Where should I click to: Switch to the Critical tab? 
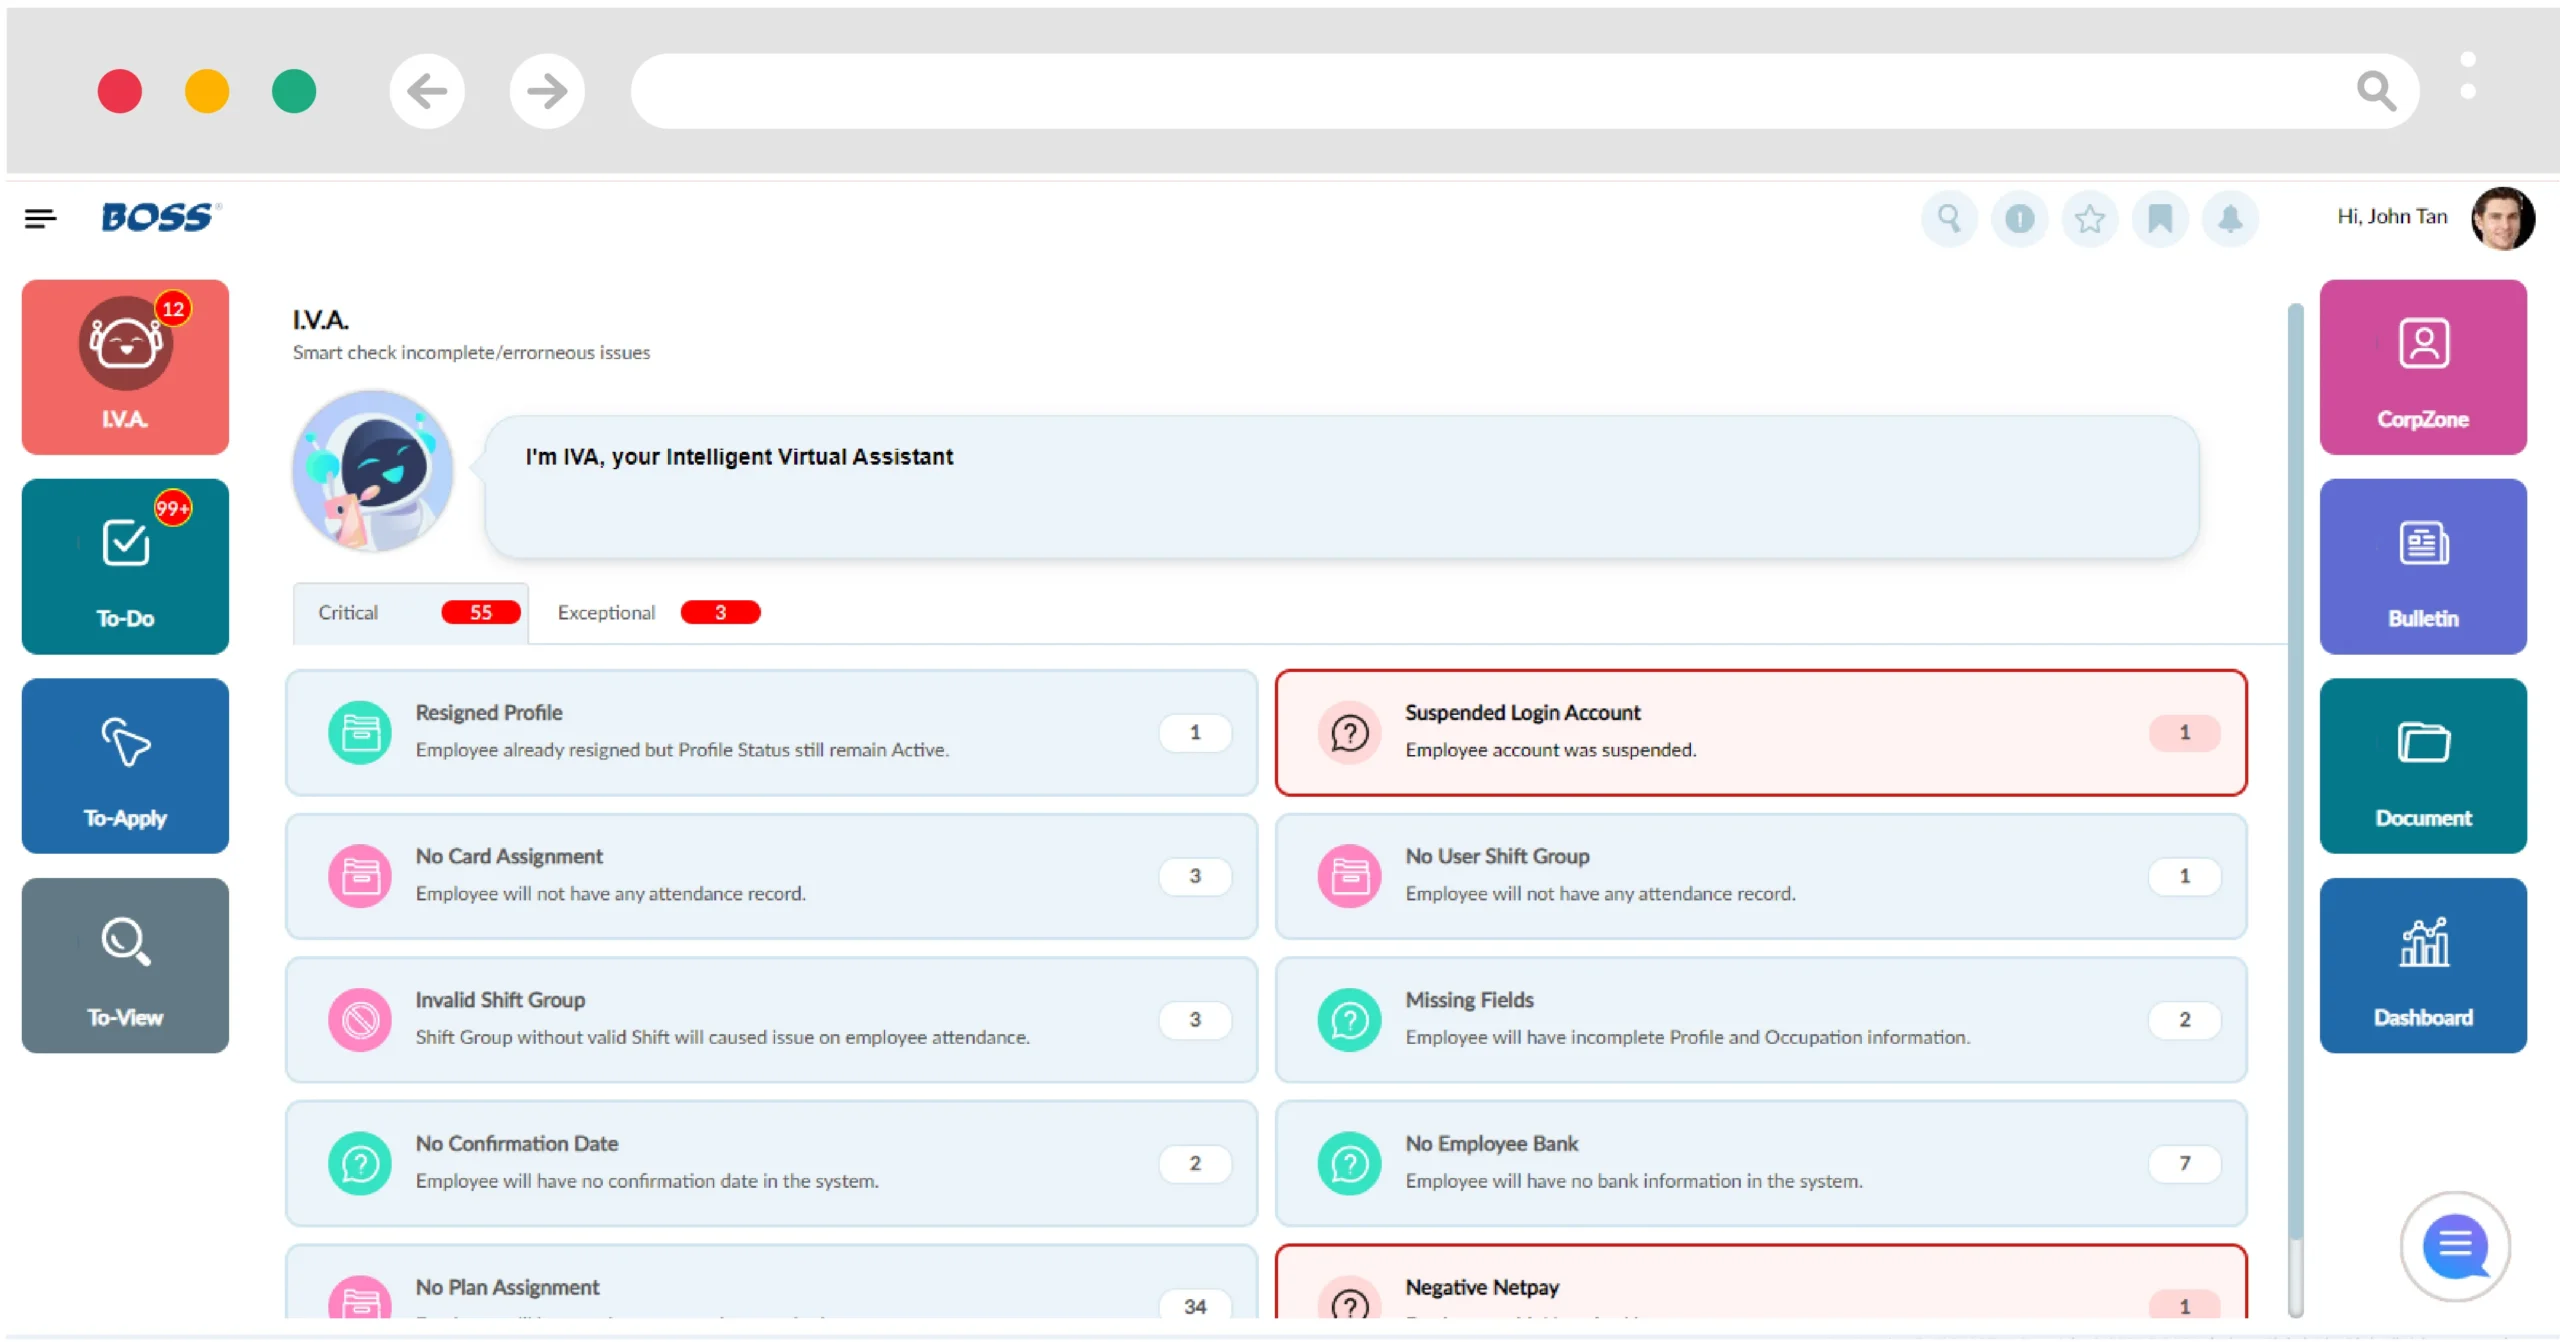click(x=411, y=613)
